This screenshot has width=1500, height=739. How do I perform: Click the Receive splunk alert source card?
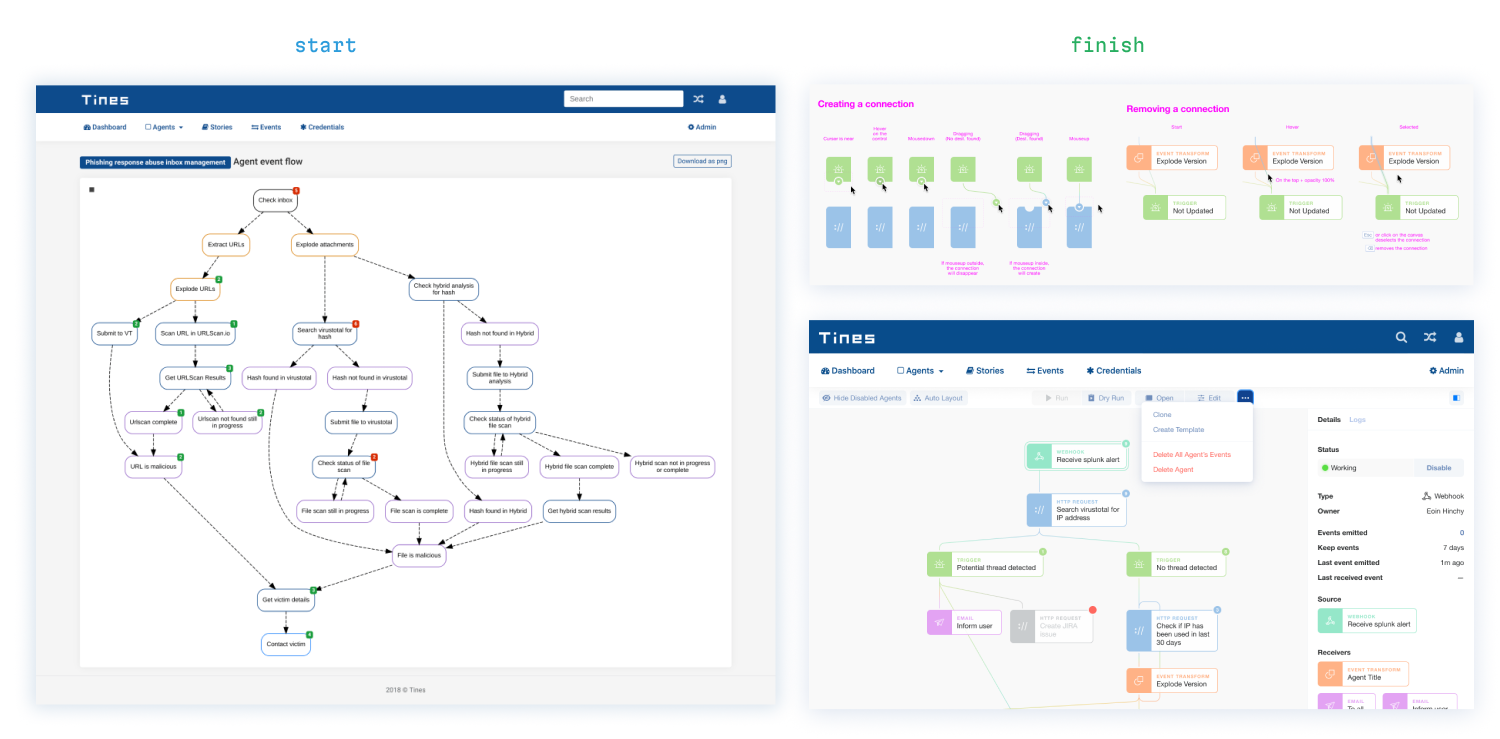tap(1367, 620)
